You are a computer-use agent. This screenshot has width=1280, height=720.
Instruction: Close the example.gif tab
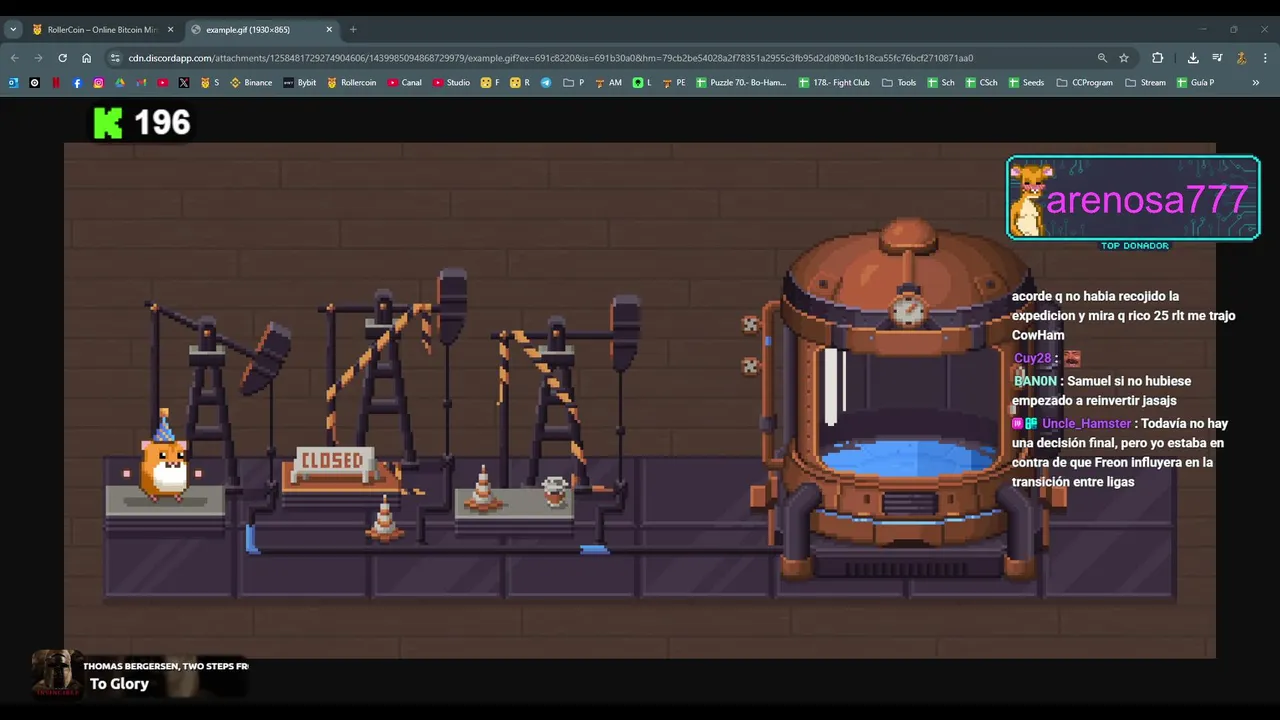(329, 30)
